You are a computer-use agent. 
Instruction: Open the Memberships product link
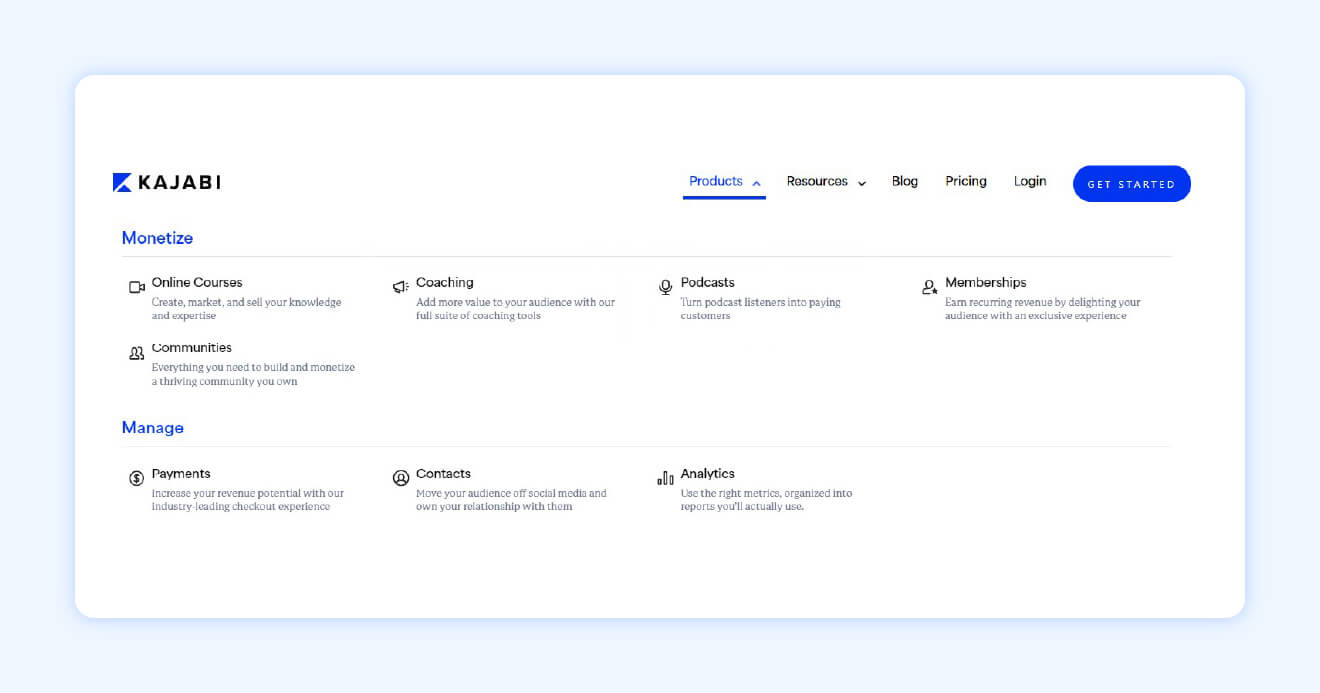tap(986, 282)
